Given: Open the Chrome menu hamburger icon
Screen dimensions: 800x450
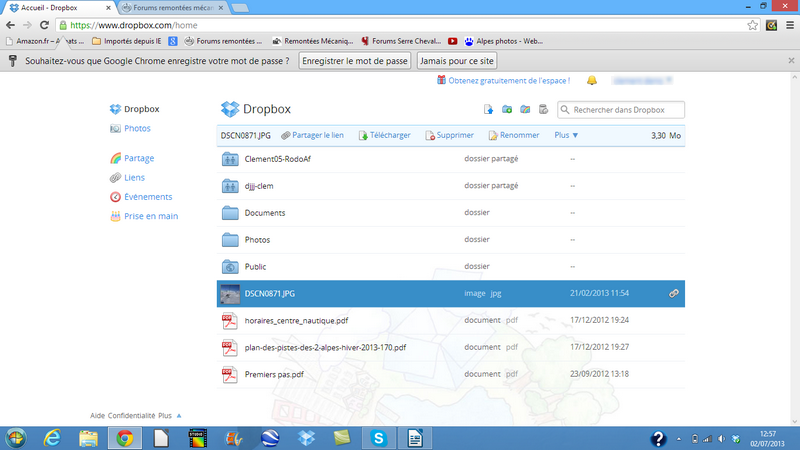Looking at the screenshot, I should pos(790,25).
